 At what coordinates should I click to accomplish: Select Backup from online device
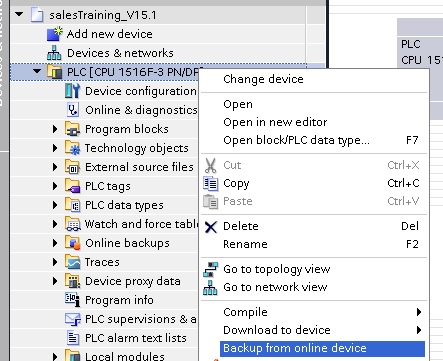322,348
